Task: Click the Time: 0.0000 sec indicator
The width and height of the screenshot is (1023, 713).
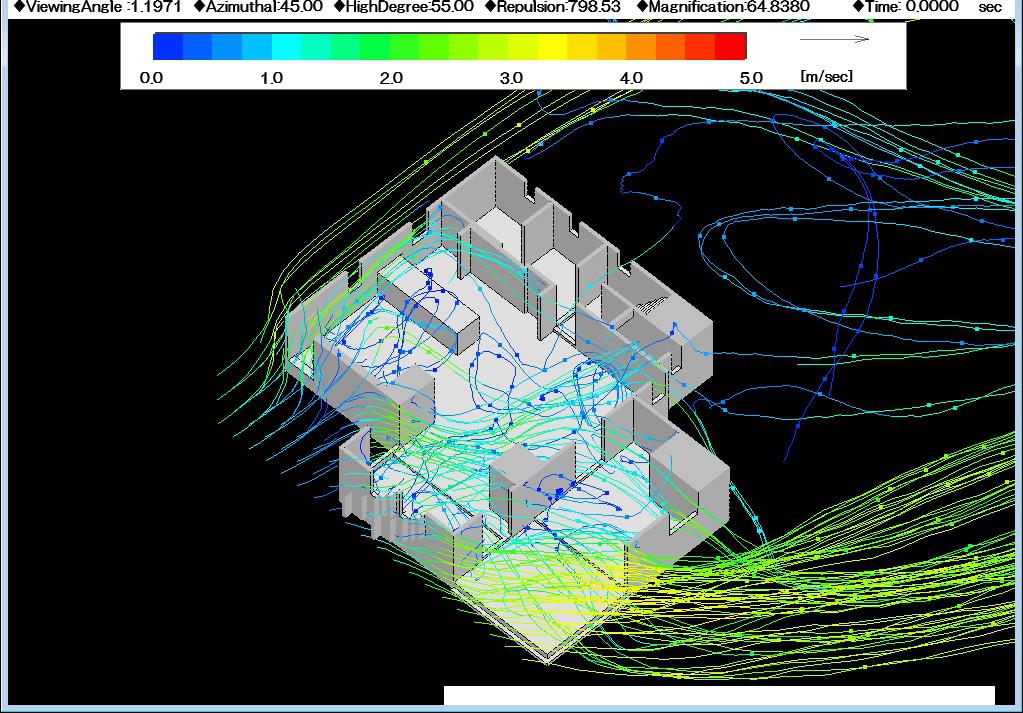Action: 928,7
